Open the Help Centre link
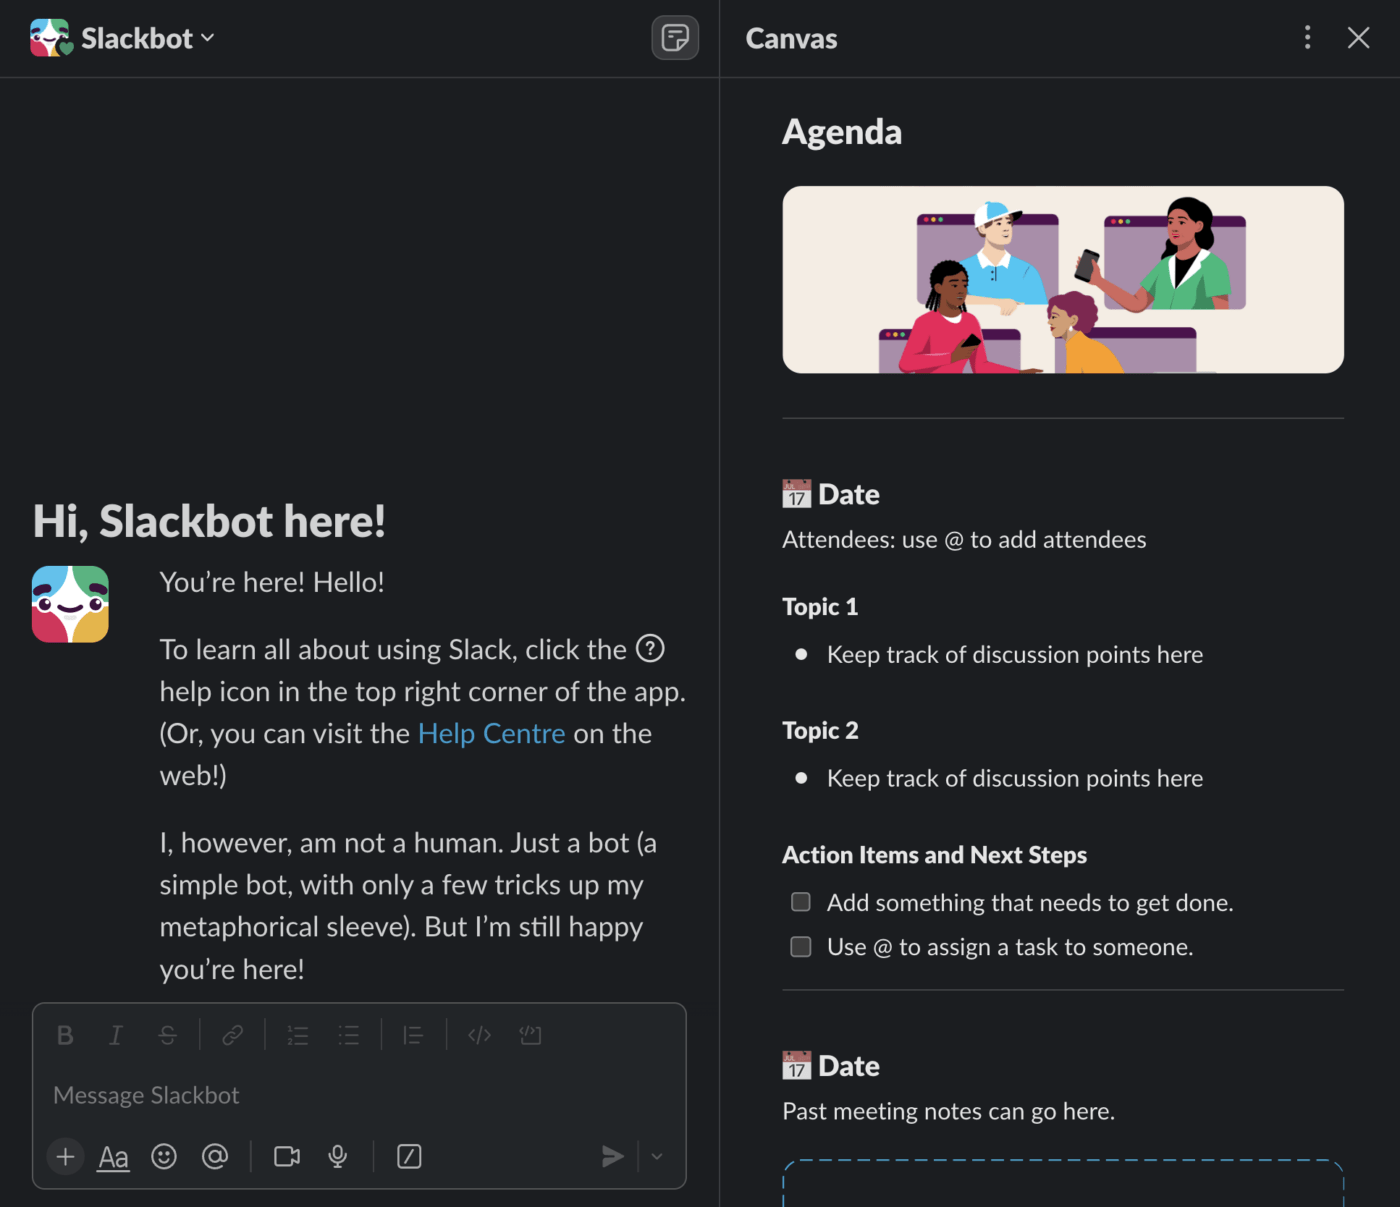The height and width of the screenshot is (1207, 1400). click(491, 733)
